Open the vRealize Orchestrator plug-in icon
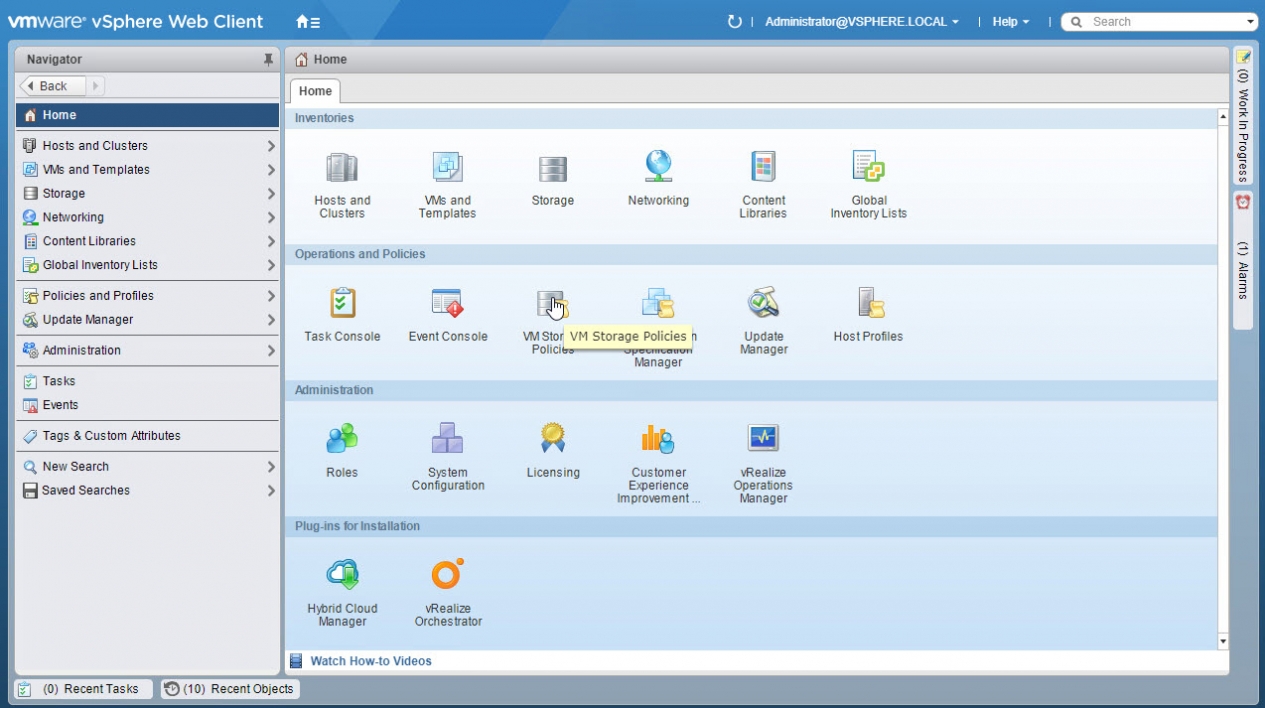This screenshot has height=708, width=1265. pyautogui.click(x=447, y=576)
